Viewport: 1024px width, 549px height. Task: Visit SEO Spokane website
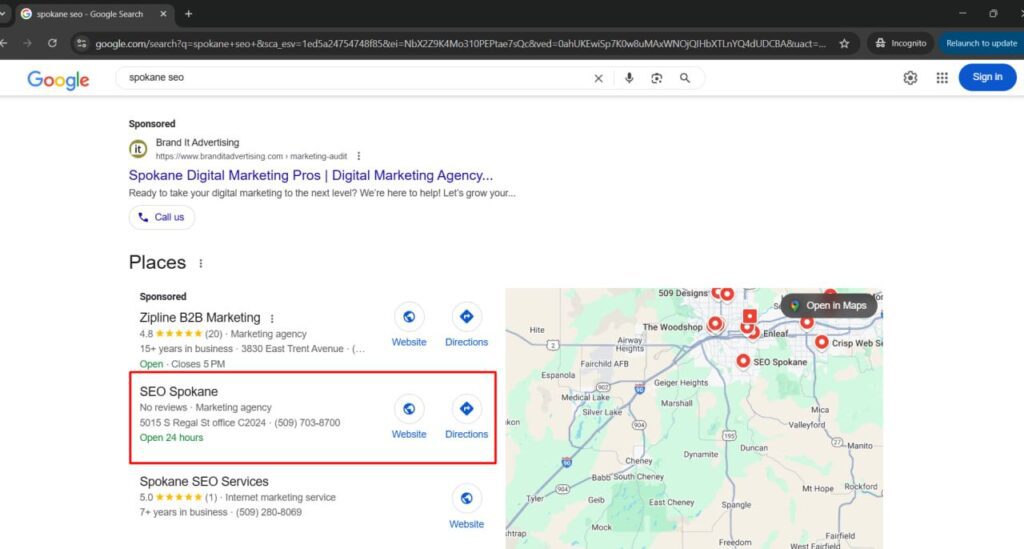coord(409,417)
